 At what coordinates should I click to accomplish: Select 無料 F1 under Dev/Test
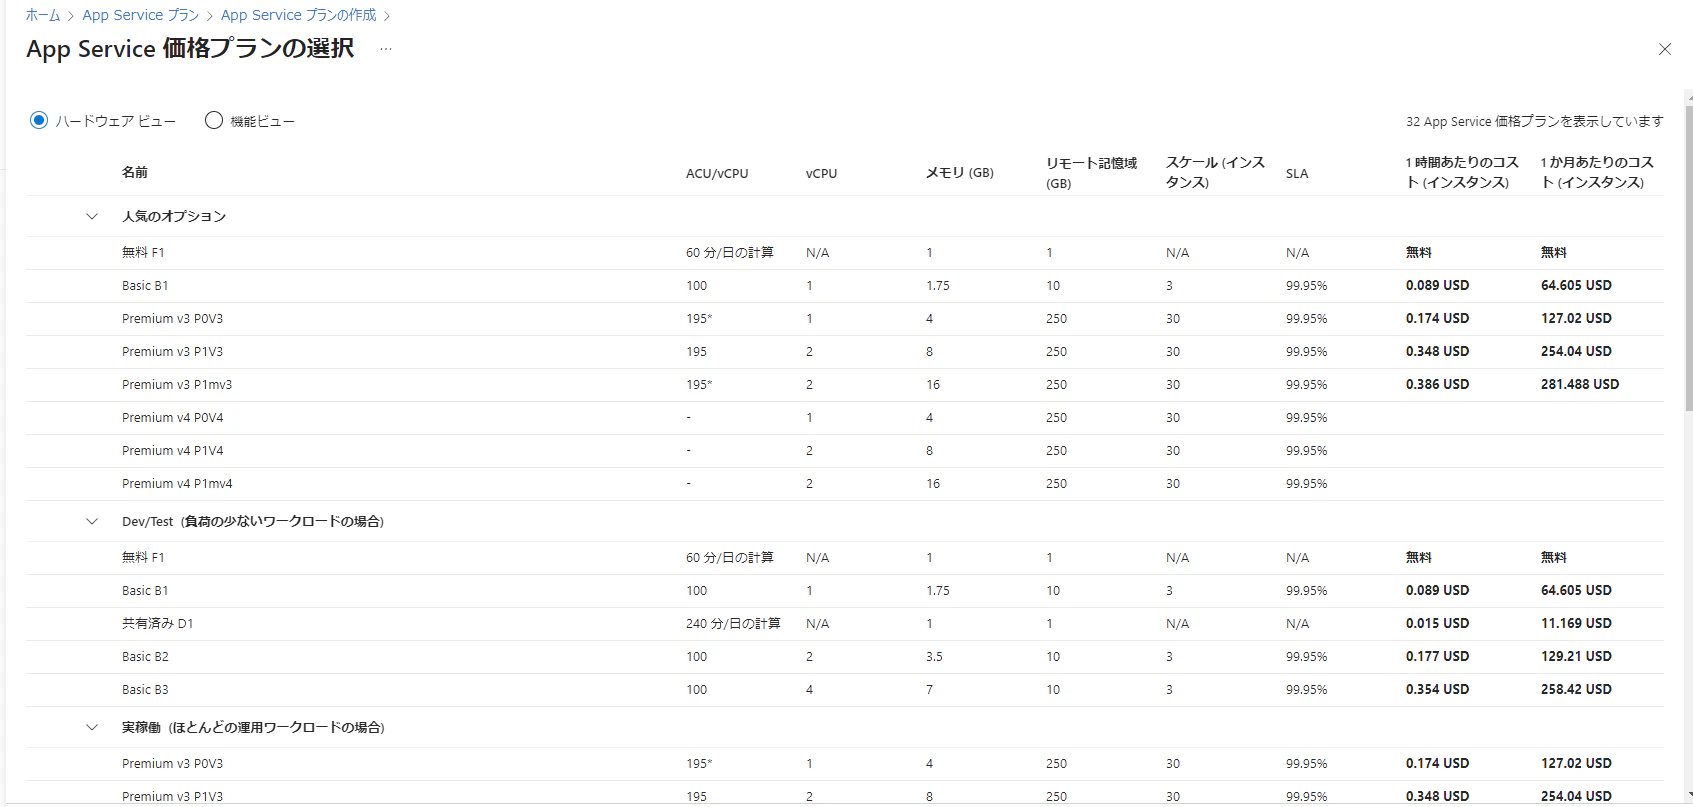(845, 558)
